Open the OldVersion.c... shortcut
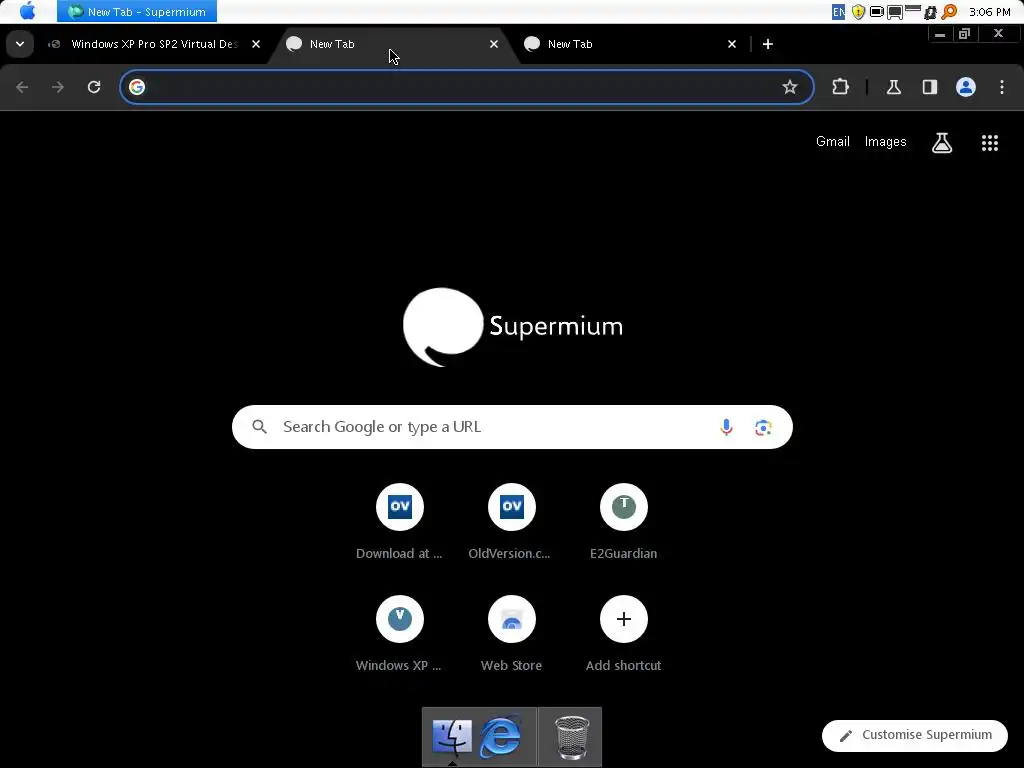This screenshot has width=1024, height=768. coord(511,522)
